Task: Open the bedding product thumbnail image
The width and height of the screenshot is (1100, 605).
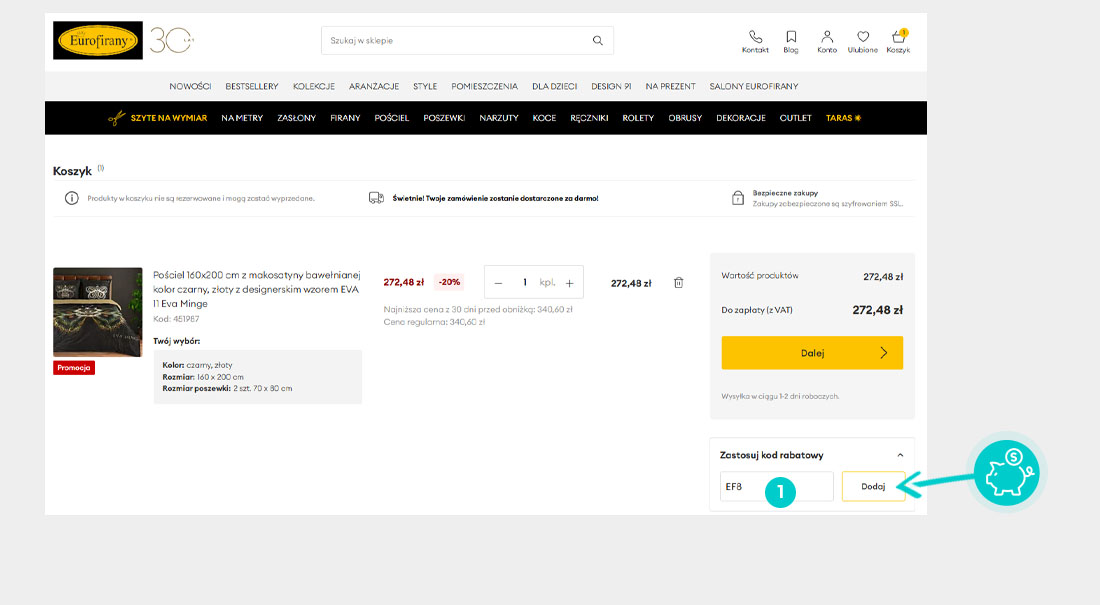Action: point(98,311)
